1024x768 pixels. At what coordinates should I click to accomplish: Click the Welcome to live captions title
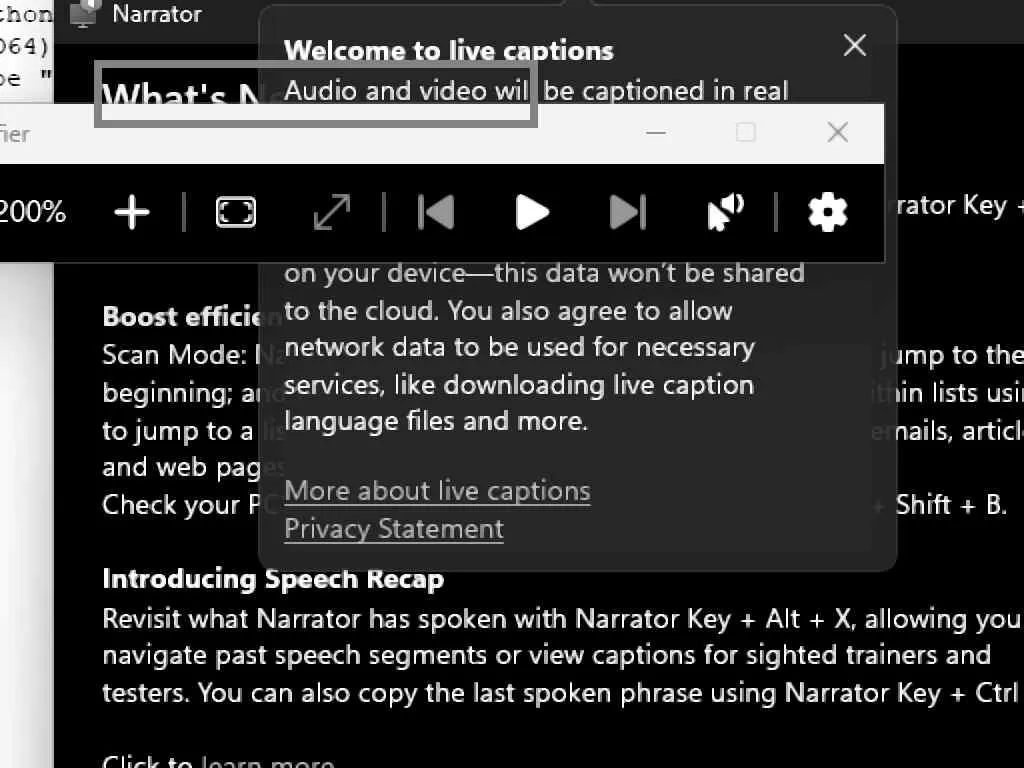click(x=448, y=51)
